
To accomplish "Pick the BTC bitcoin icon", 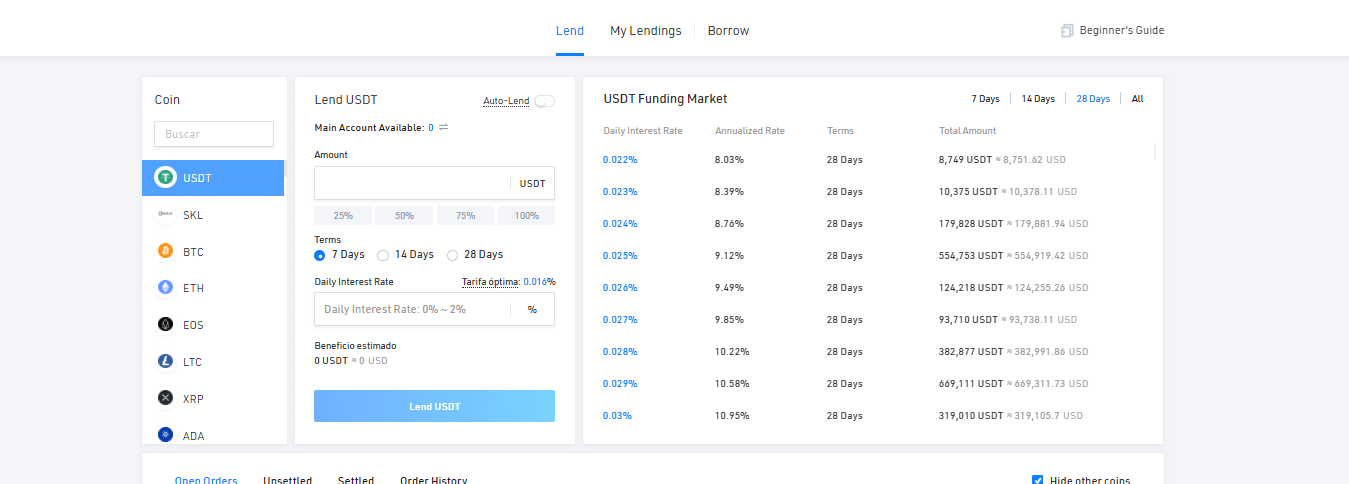I will click(165, 252).
